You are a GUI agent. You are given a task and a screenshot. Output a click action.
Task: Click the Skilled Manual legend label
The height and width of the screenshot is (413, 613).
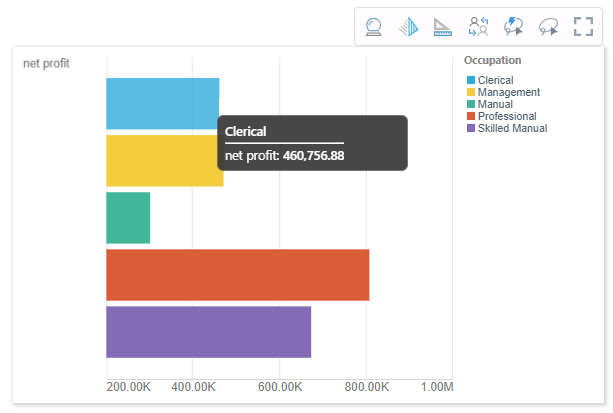coord(512,128)
